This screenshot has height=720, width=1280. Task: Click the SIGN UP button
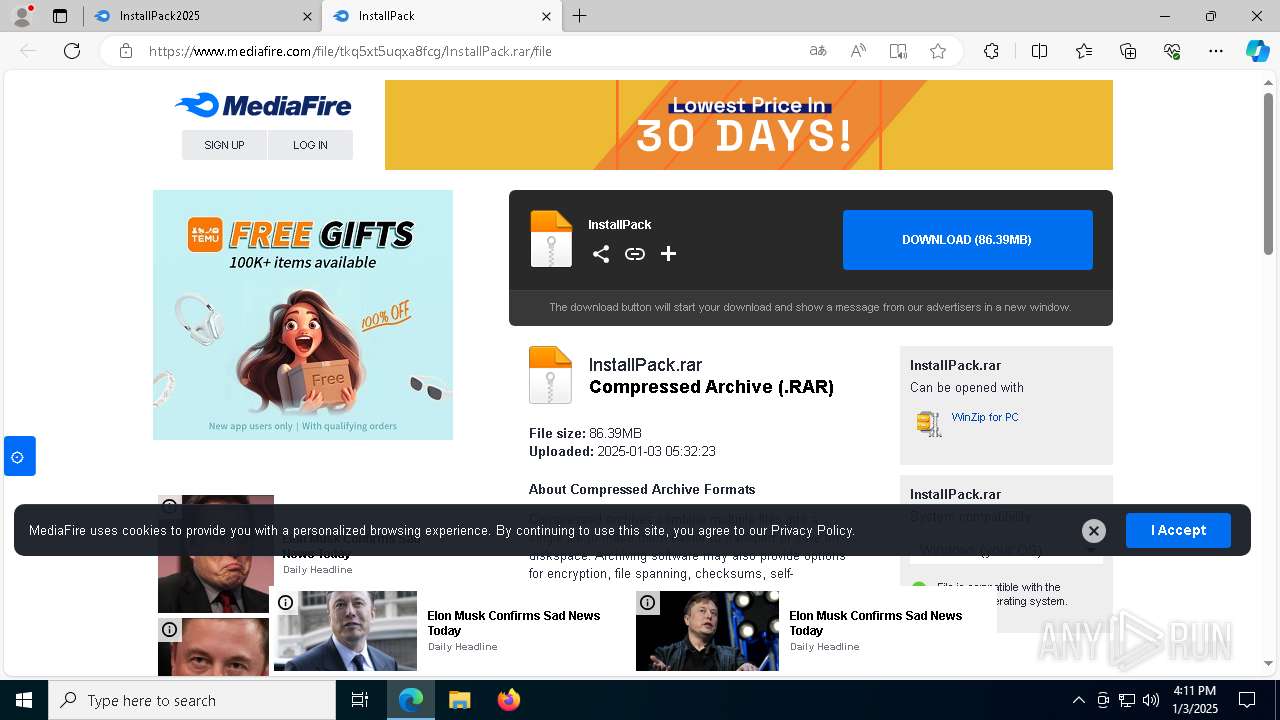click(x=224, y=145)
